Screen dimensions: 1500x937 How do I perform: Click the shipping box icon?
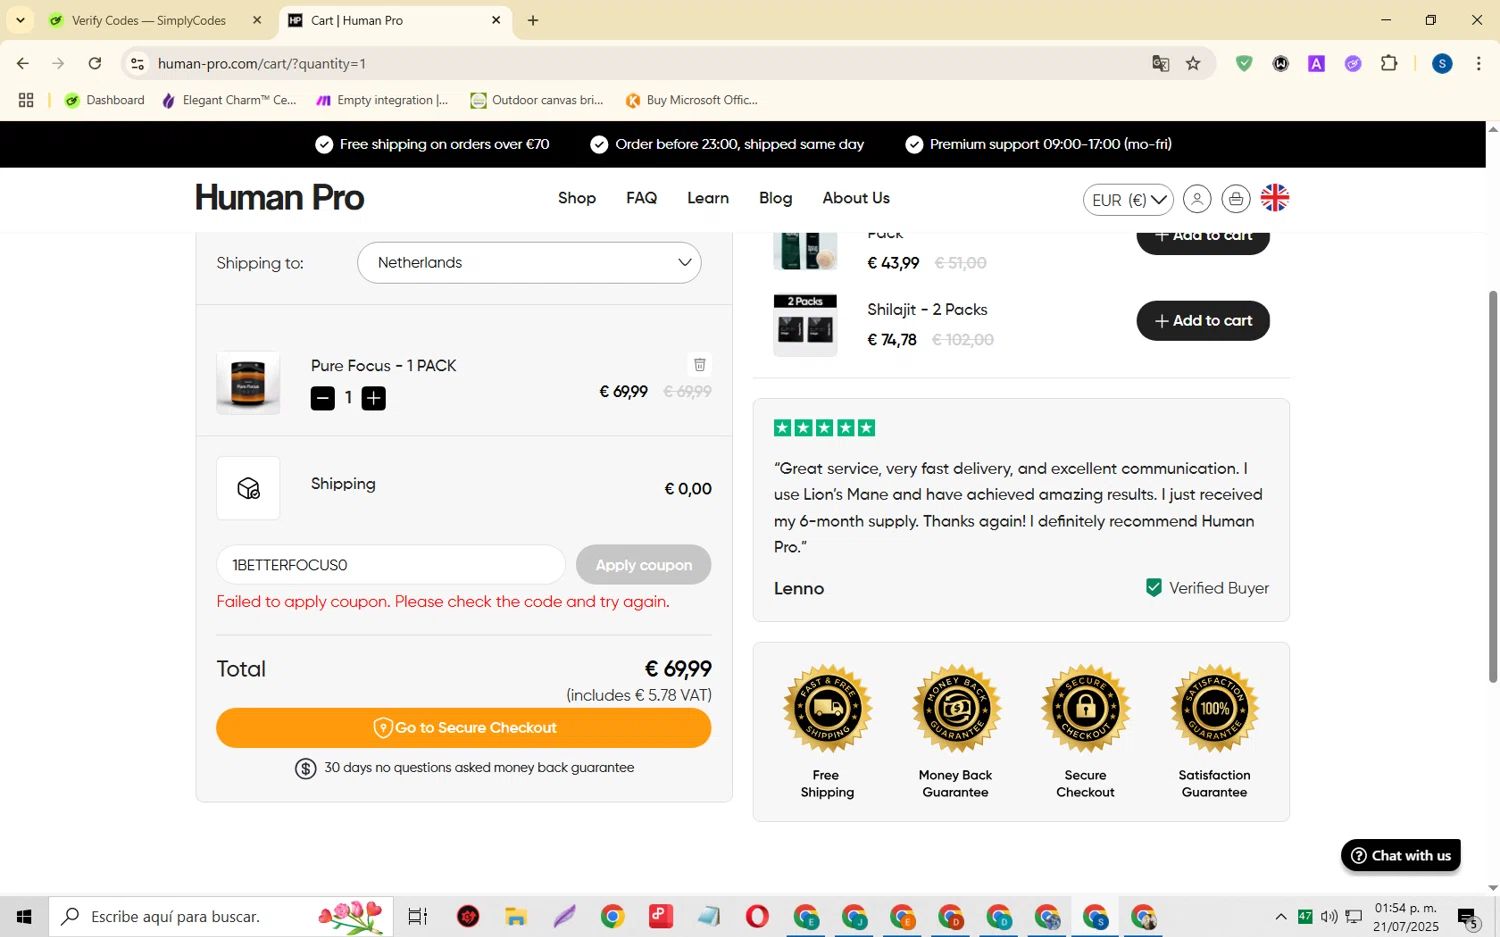point(248,488)
